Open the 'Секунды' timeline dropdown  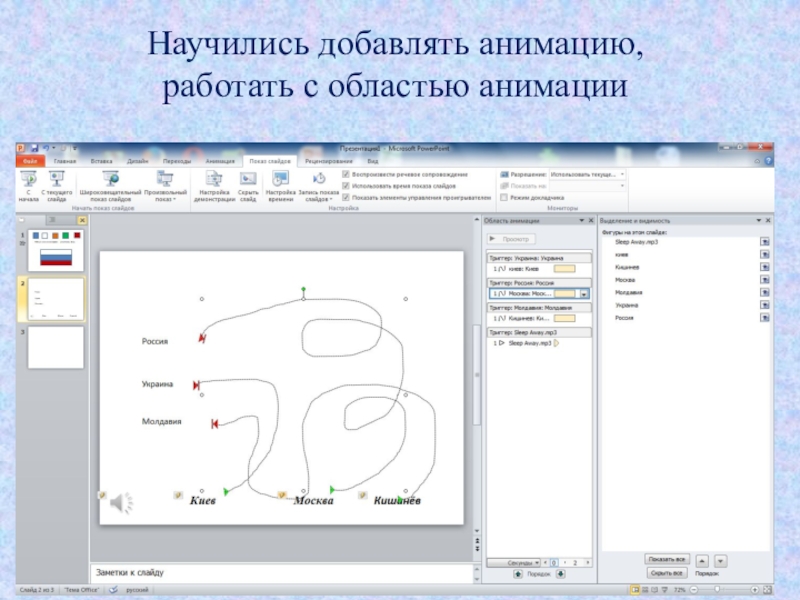(536, 563)
